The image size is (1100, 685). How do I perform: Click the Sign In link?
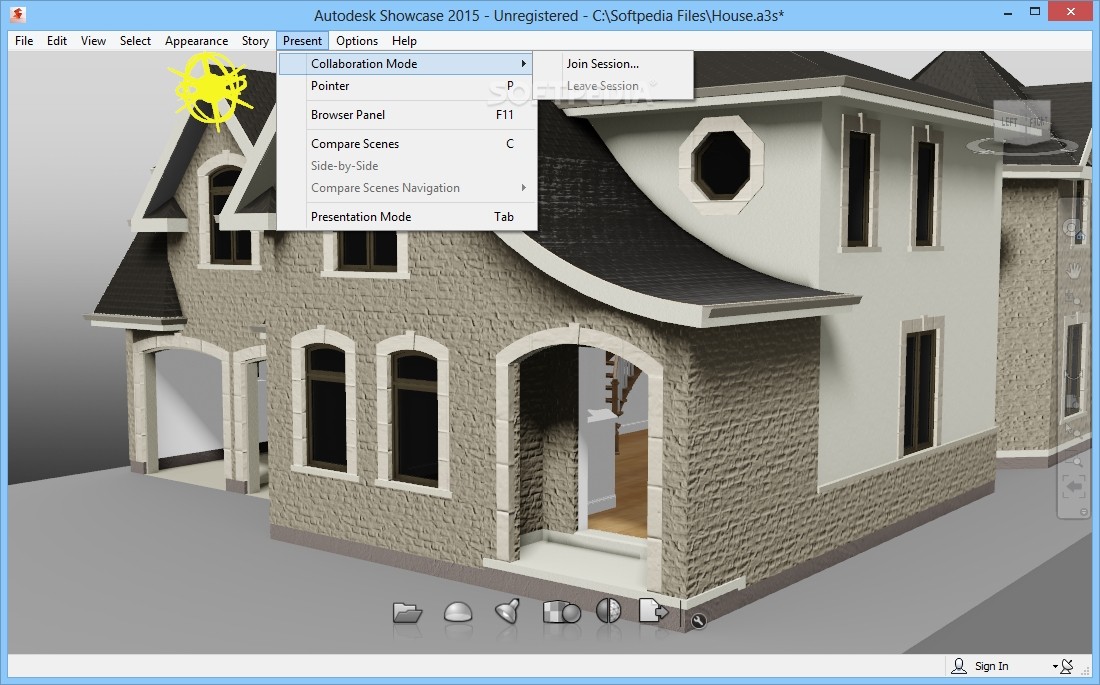[991, 666]
